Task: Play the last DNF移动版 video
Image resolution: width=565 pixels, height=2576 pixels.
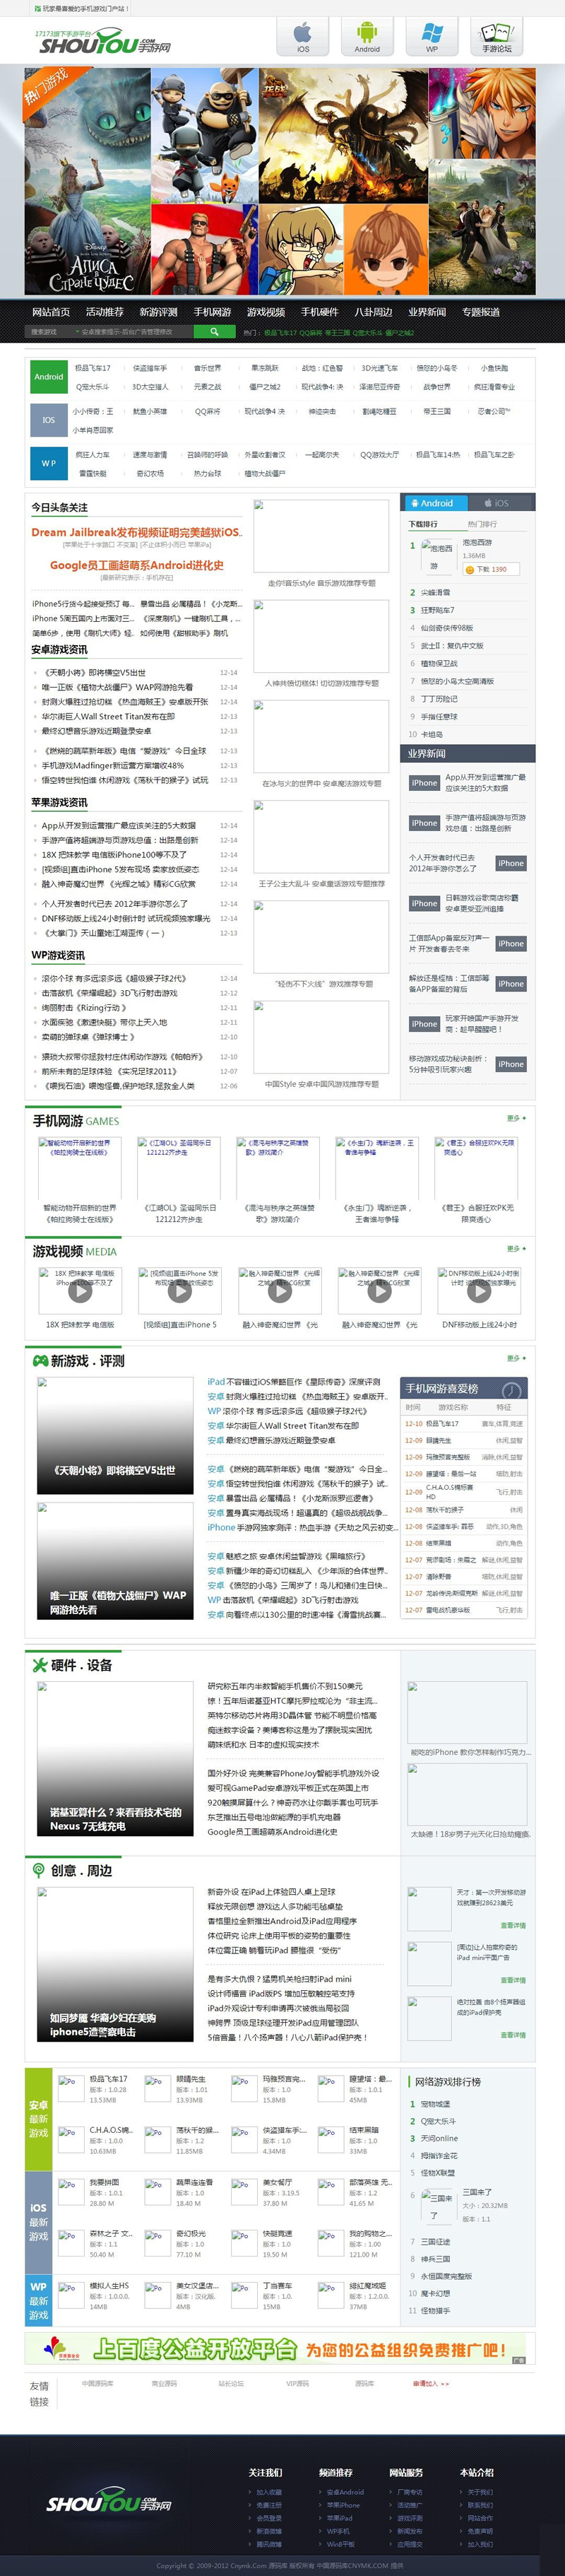Action: [x=479, y=1291]
